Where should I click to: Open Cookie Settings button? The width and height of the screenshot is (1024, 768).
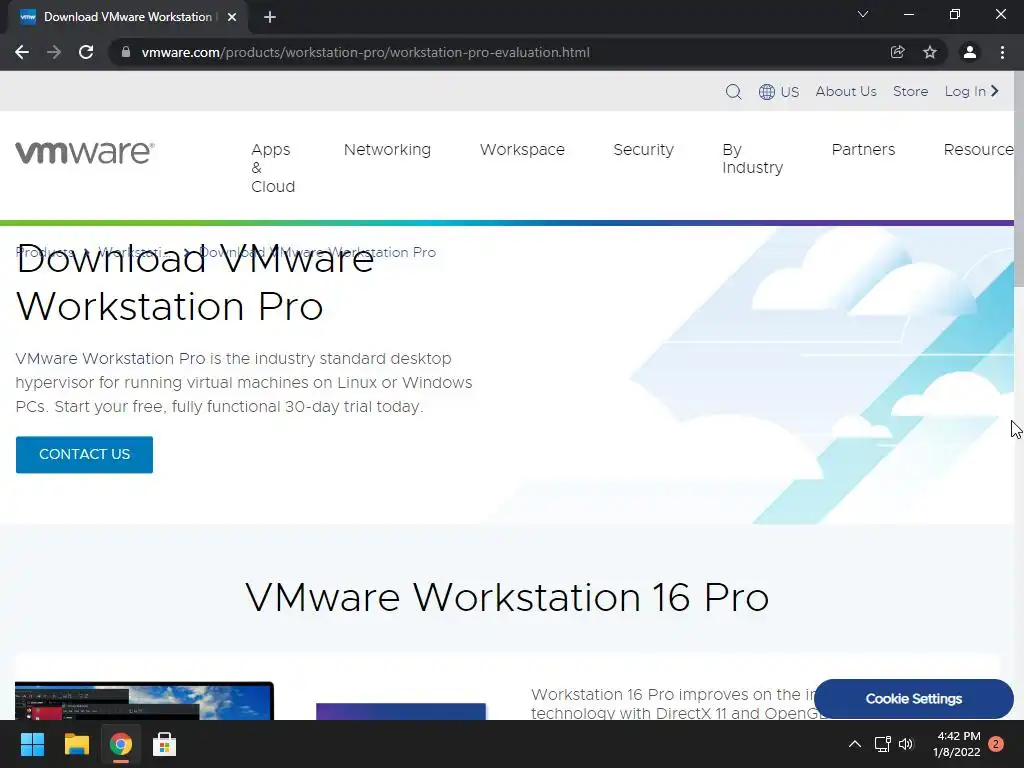coord(914,699)
